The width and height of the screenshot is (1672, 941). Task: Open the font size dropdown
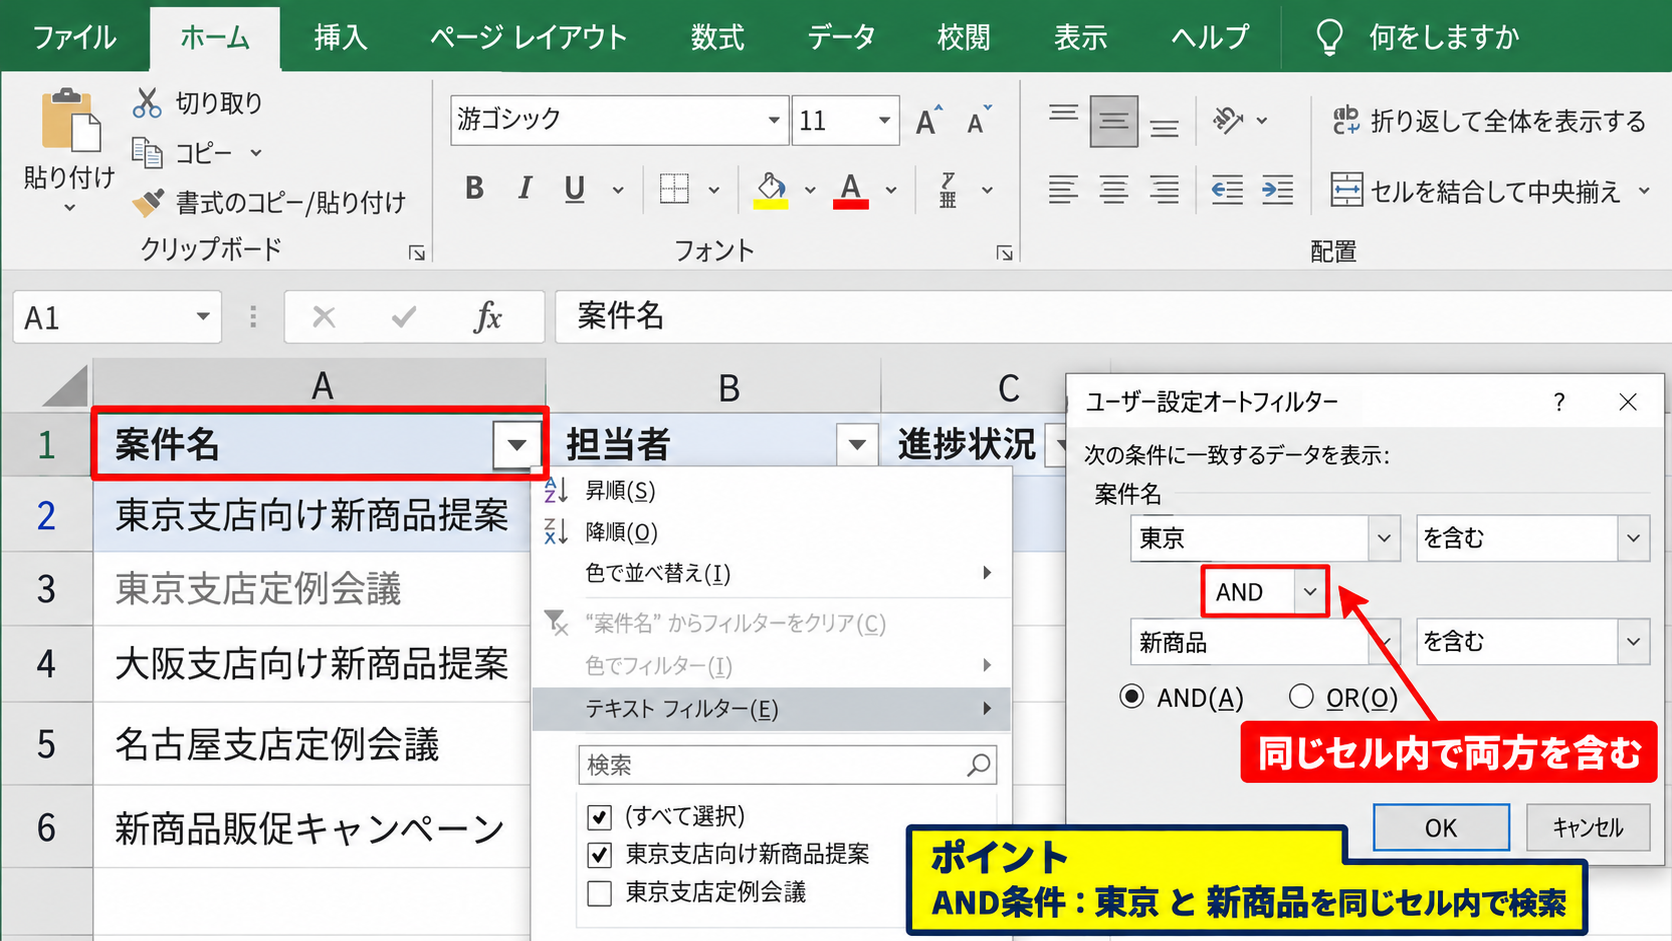click(884, 120)
